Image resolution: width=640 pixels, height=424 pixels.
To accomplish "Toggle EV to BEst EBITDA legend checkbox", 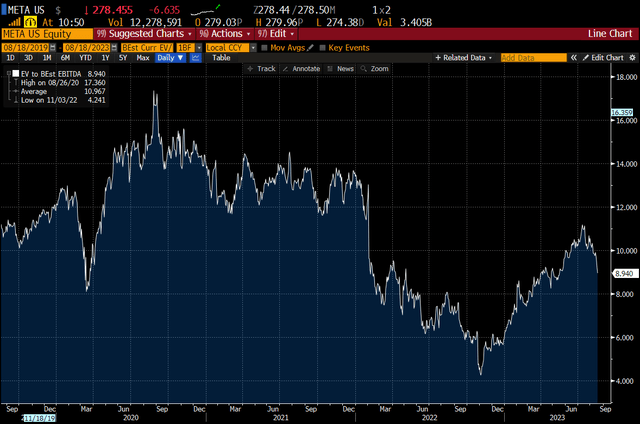I will tap(13, 74).
